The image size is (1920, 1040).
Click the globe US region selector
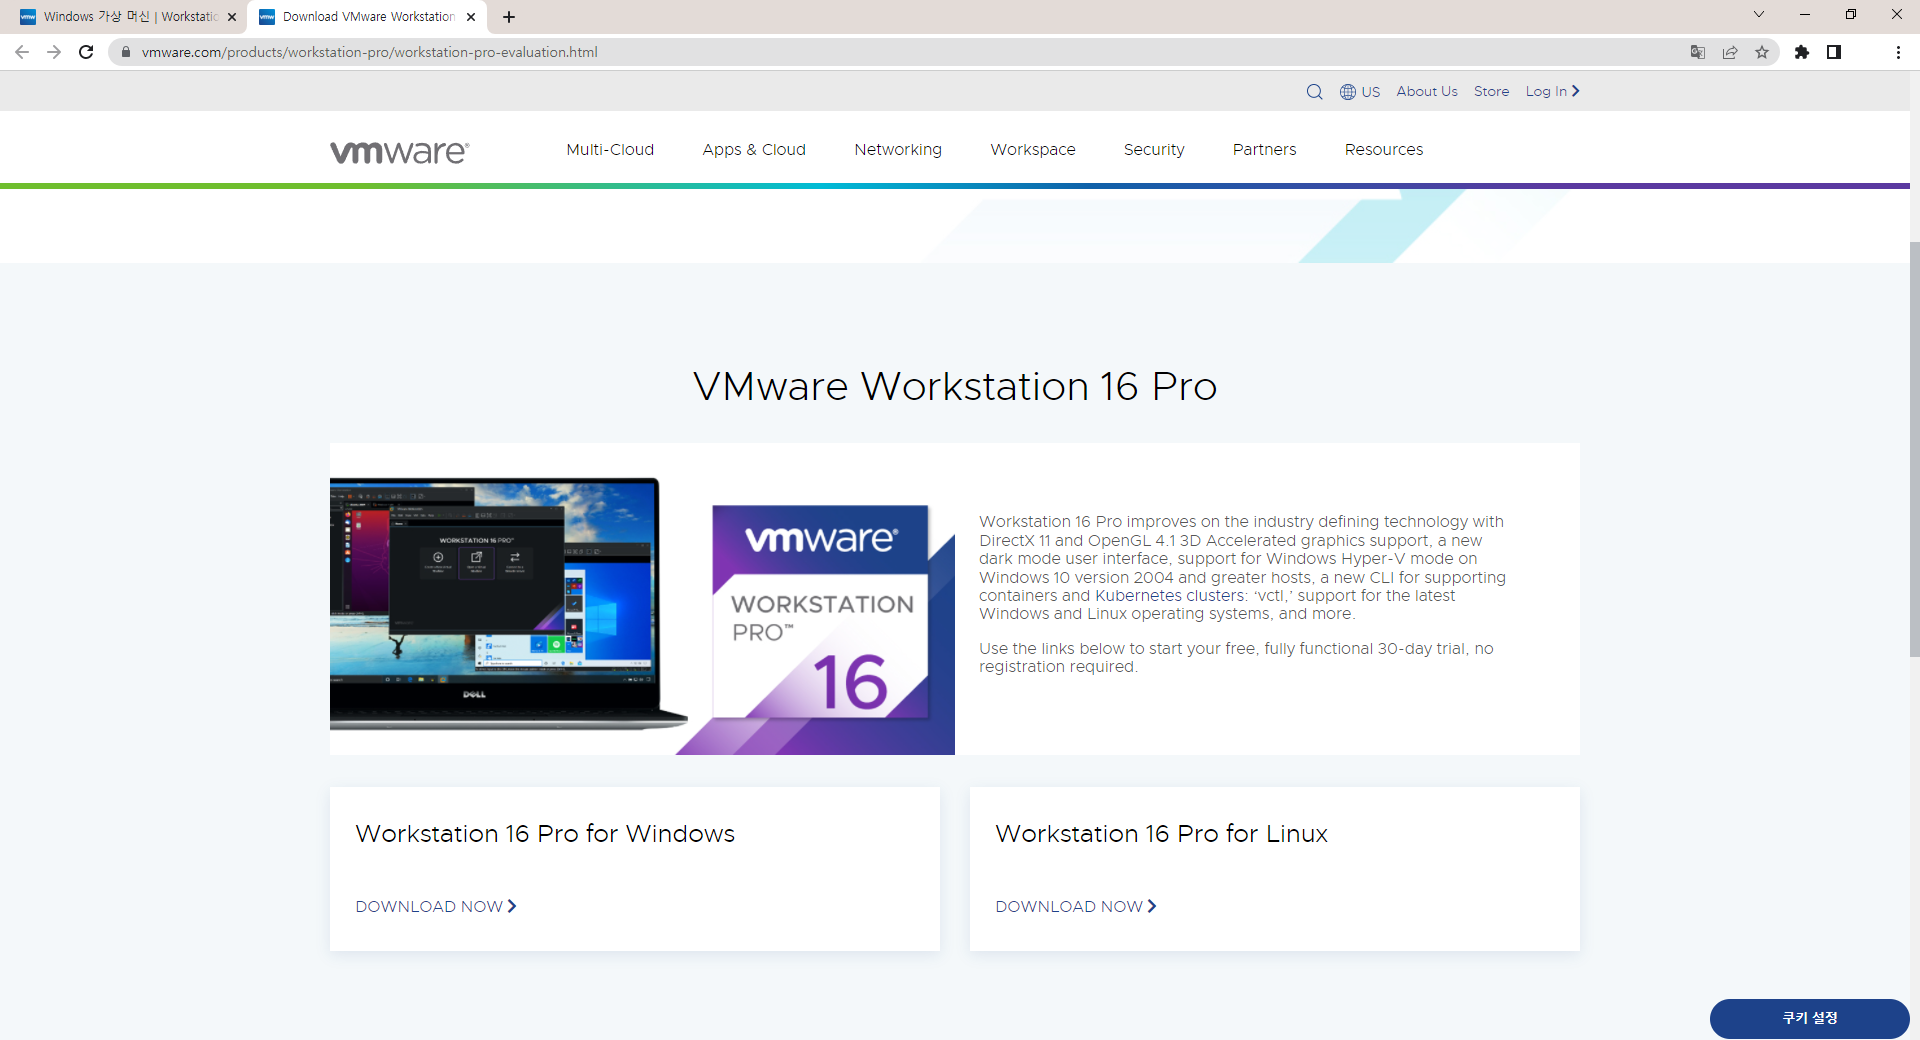click(1360, 91)
